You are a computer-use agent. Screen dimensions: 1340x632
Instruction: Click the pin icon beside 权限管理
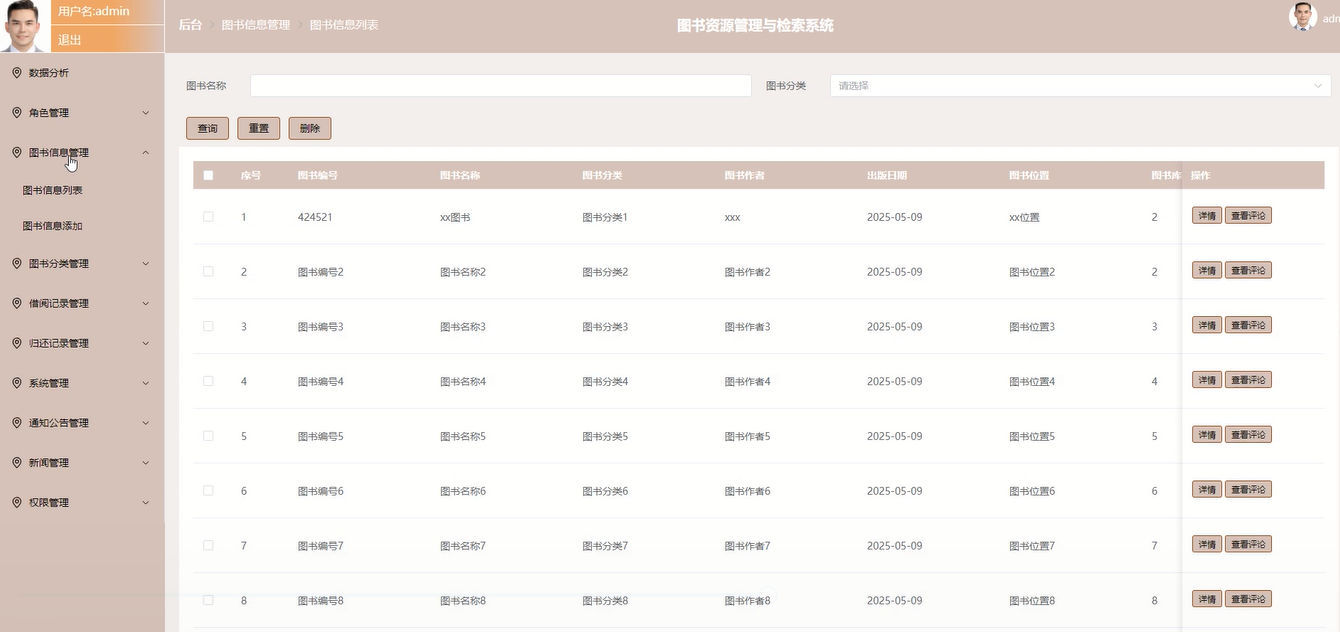click(x=17, y=503)
